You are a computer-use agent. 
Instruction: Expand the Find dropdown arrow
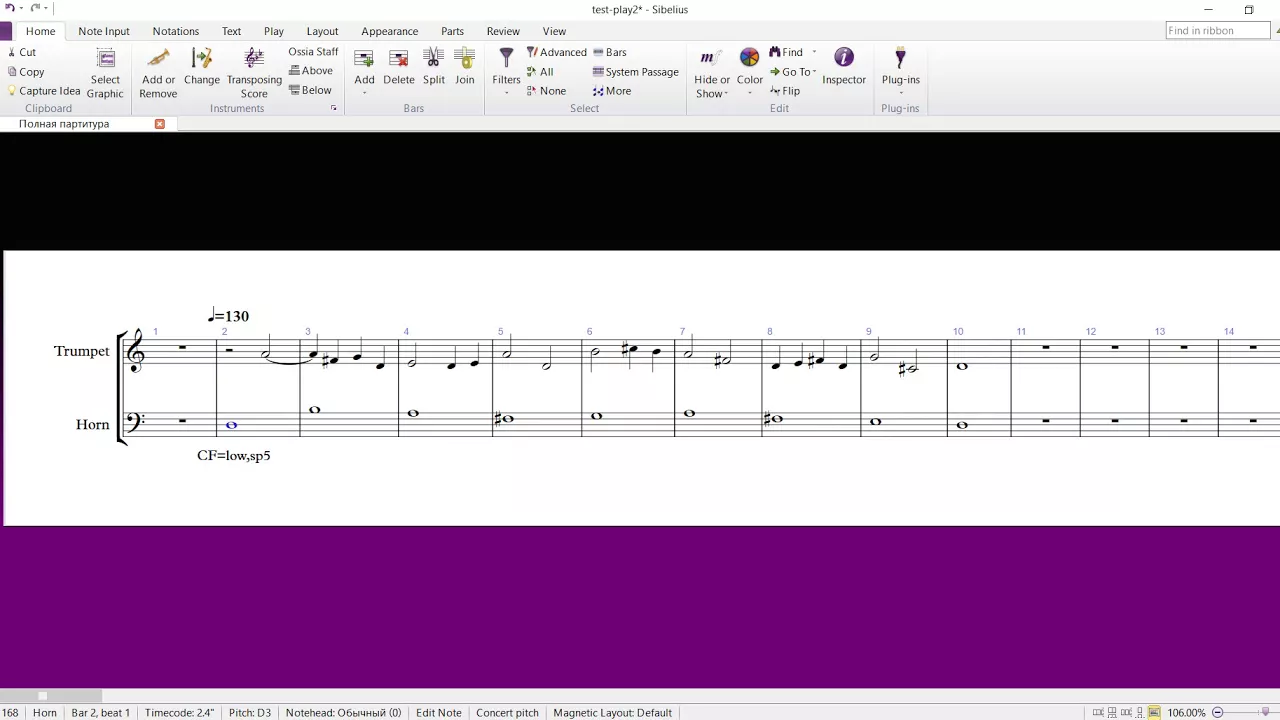[x=814, y=52]
